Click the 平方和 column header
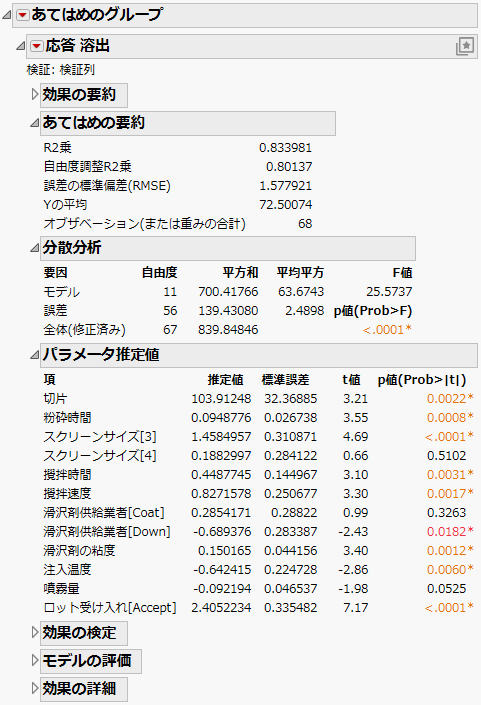The height and width of the screenshot is (705, 481). point(240,272)
